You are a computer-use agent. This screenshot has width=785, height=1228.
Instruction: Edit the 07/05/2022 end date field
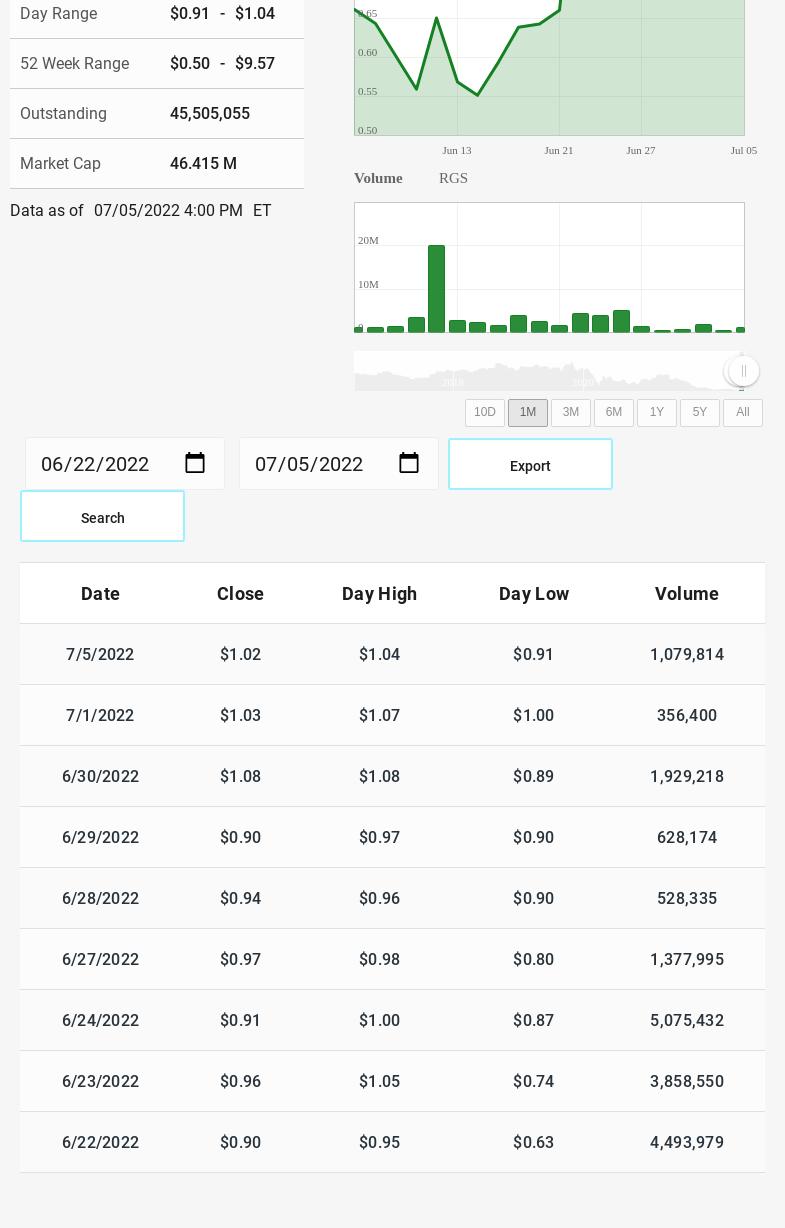tap(339, 464)
